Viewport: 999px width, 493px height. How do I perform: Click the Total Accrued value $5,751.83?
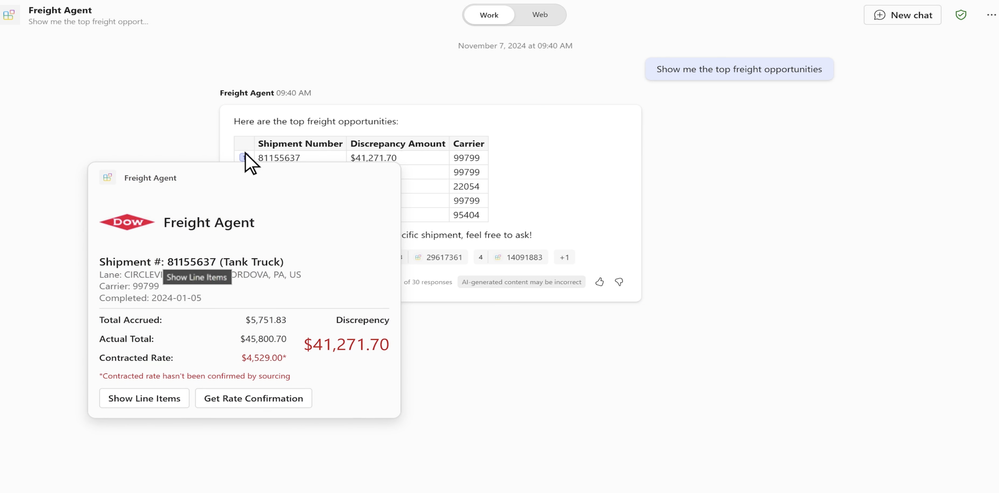[266, 320]
